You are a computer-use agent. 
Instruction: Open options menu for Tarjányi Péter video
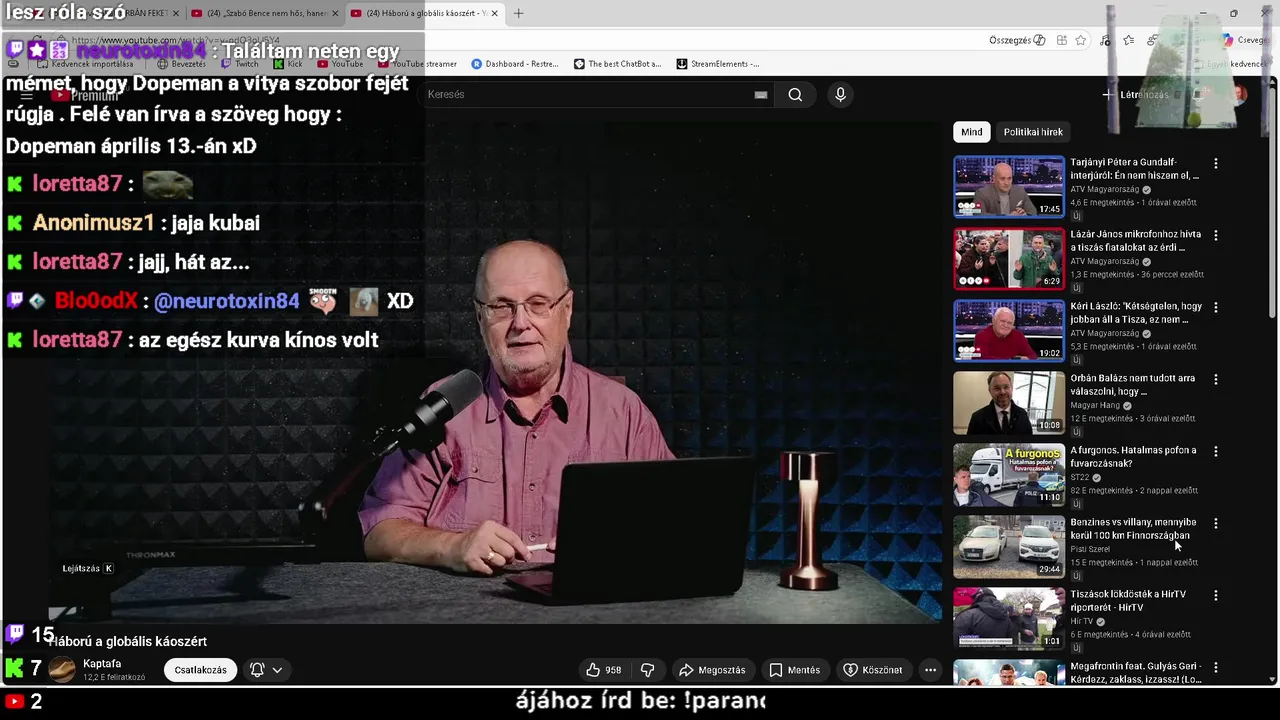(1216, 163)
